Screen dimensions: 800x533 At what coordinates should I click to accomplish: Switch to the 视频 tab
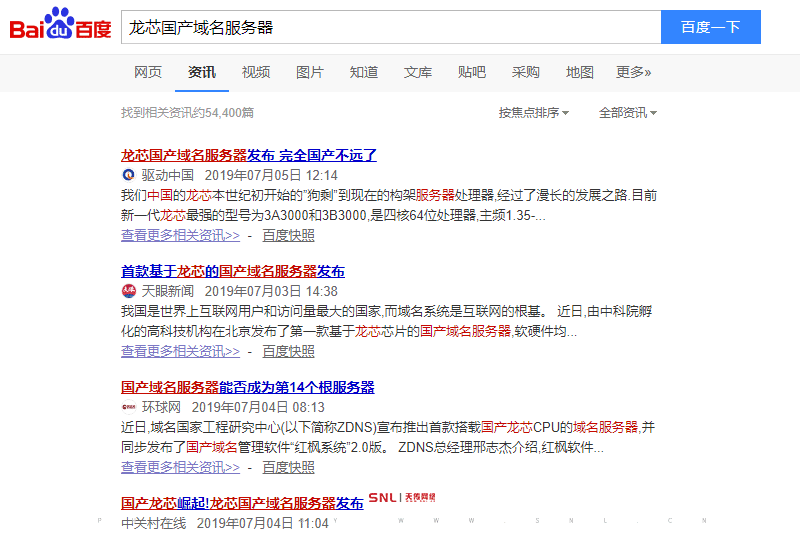(256, 72)
